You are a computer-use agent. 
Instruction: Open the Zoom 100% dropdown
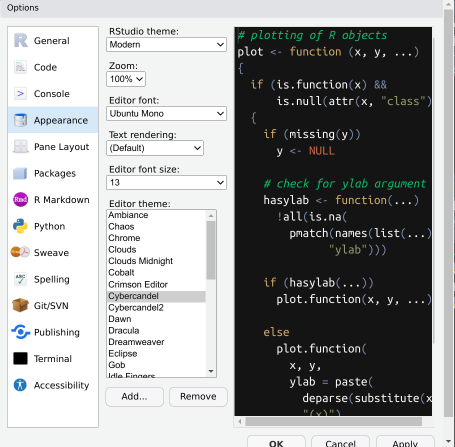coord(126,79)
